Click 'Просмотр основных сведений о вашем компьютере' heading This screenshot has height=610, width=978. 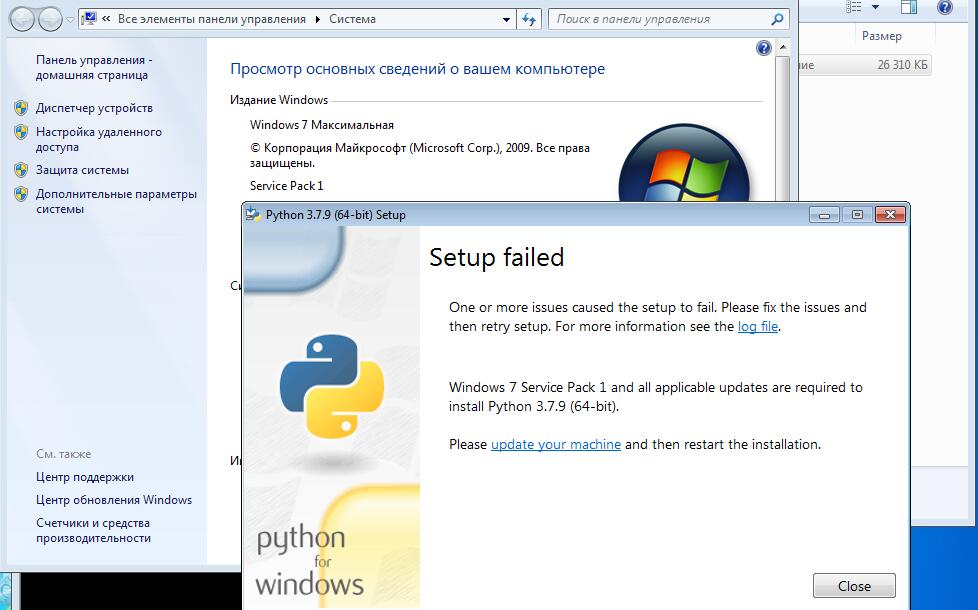(x=417, y=69)
